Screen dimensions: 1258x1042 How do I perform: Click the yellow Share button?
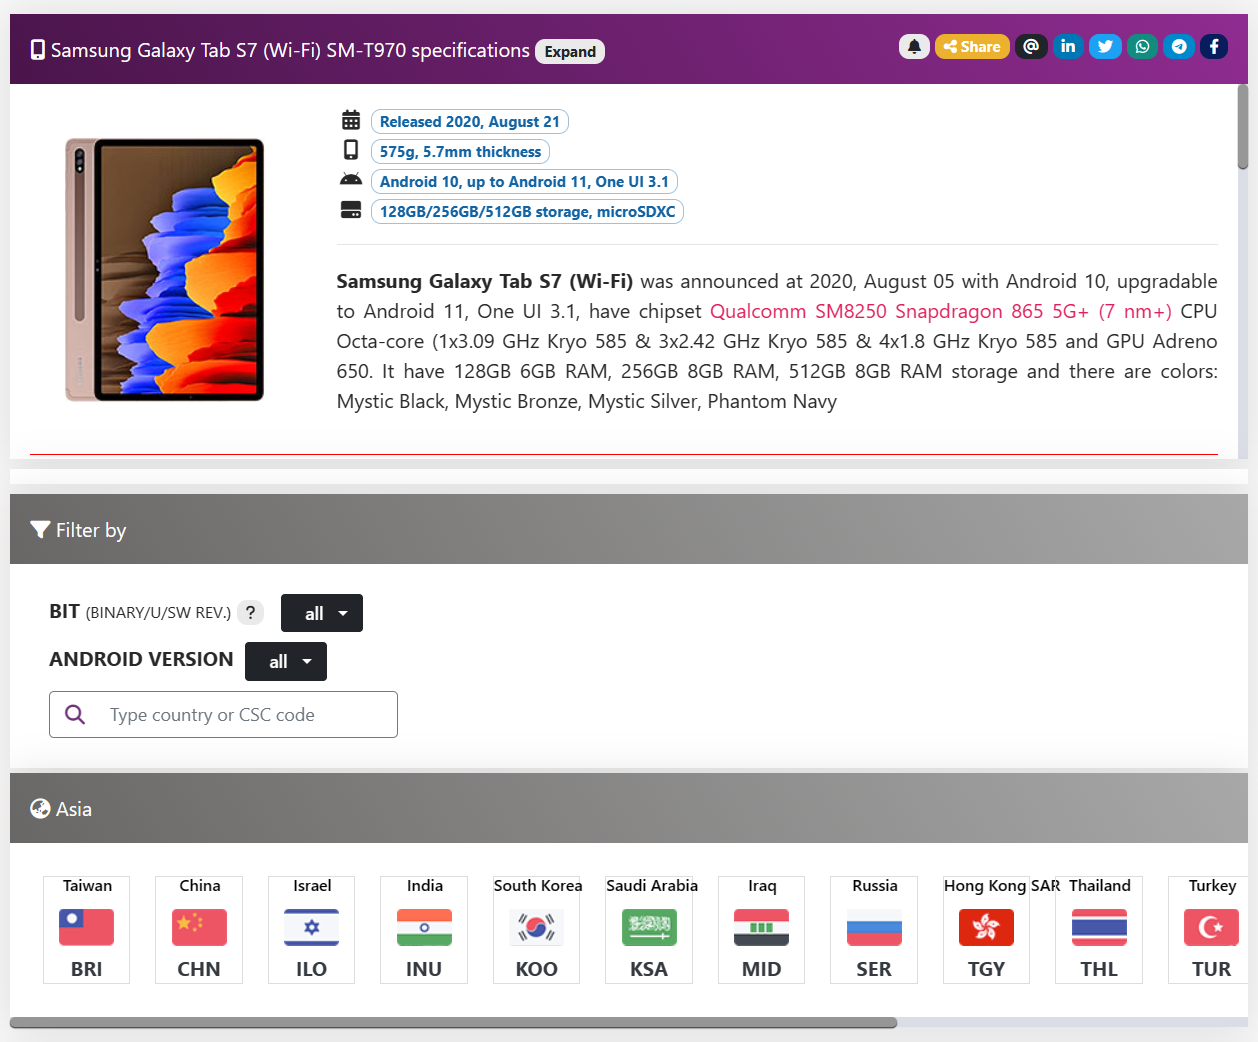[x=972, y=46]
